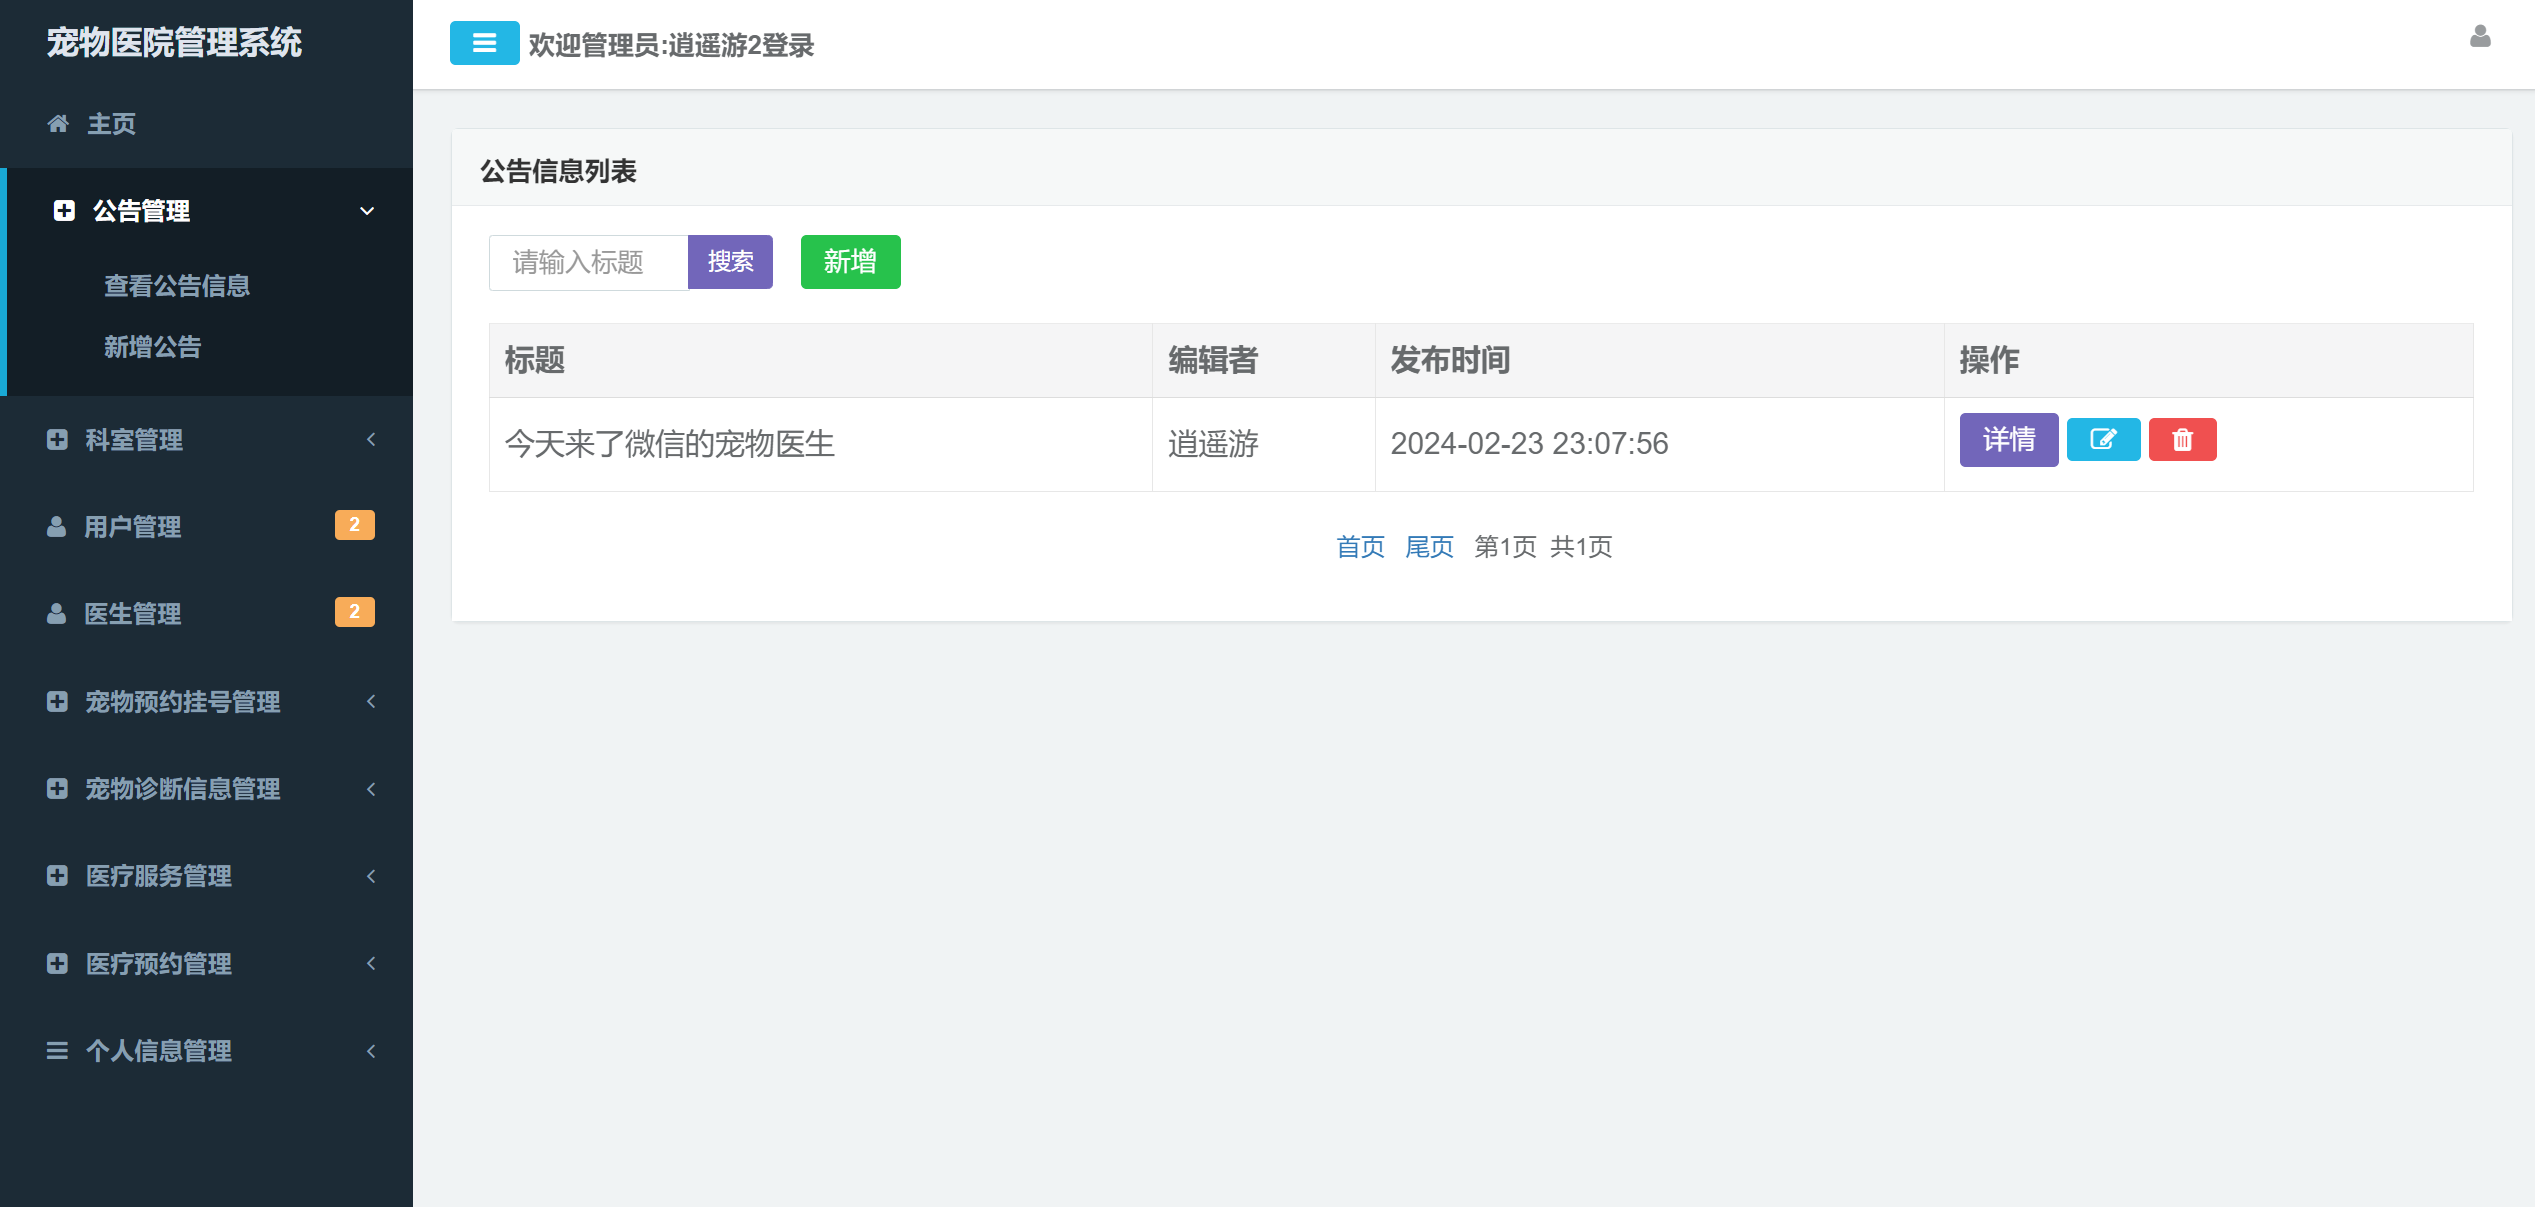
Task: Toggle the sidebar with the hamburger button
Action: point(484,43)
